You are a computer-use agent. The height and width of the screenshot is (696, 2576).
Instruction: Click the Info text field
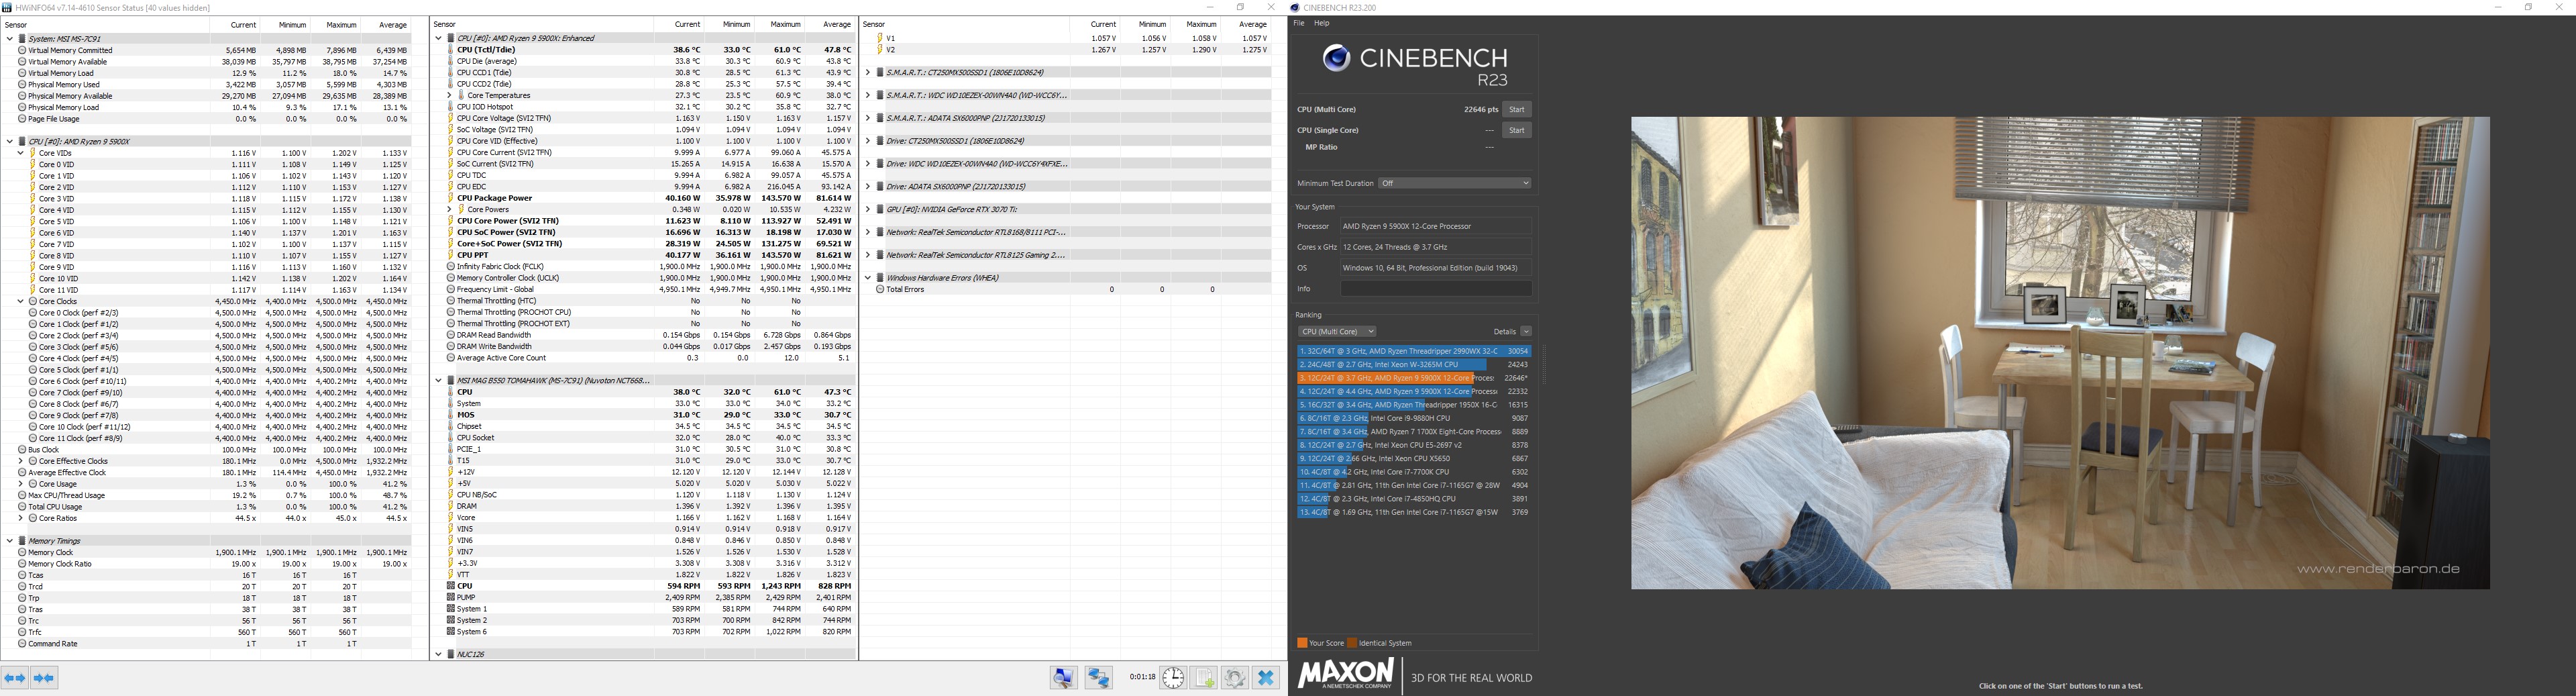[1436, 289]
